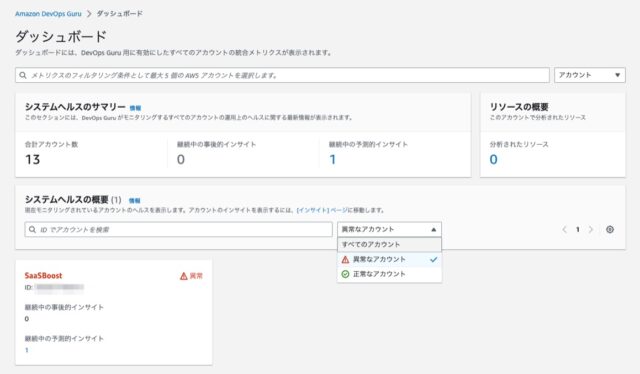Open the アカウント dropdown at top right
640x374 pixels.
(589, 75)
